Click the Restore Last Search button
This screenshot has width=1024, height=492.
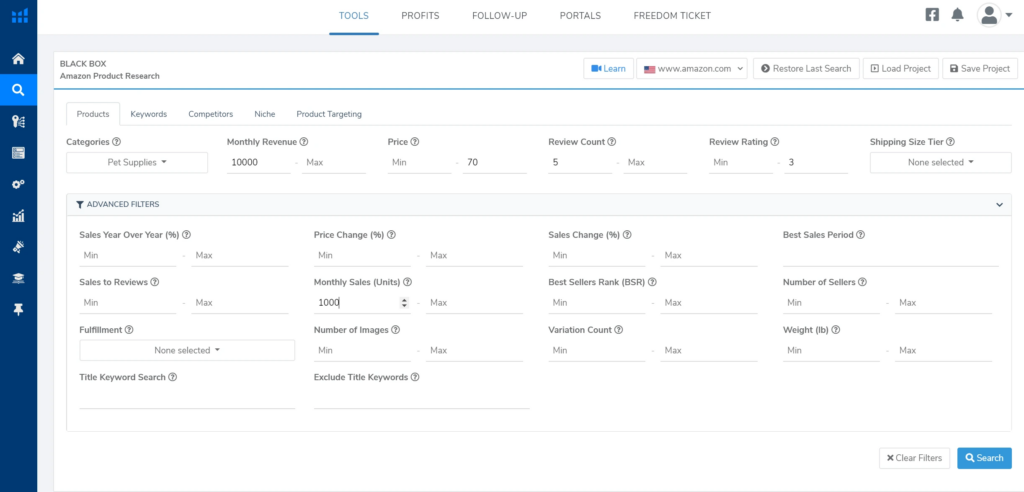(x=806, y=69)
